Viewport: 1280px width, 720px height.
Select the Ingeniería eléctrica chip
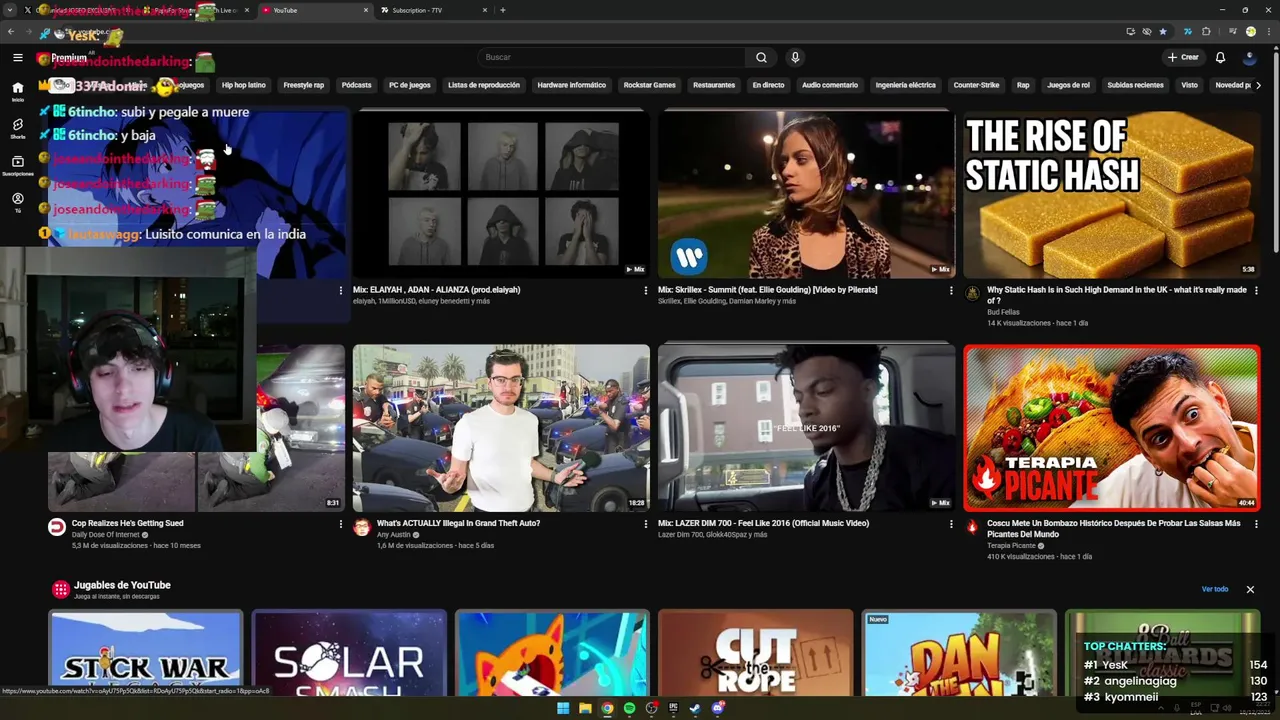coord(906,85)
